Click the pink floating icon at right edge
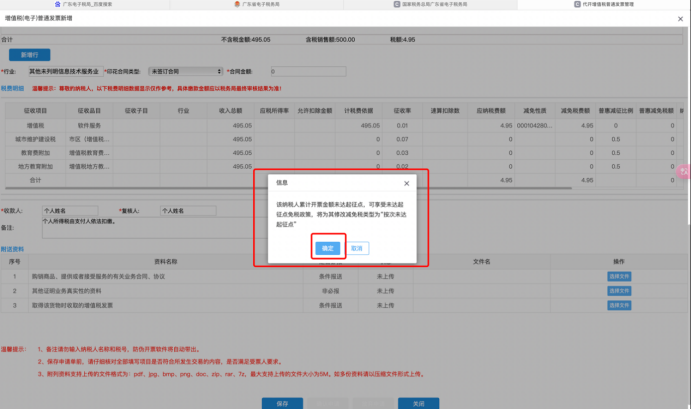The image size is (692, 409). click(x=684, y=171)
